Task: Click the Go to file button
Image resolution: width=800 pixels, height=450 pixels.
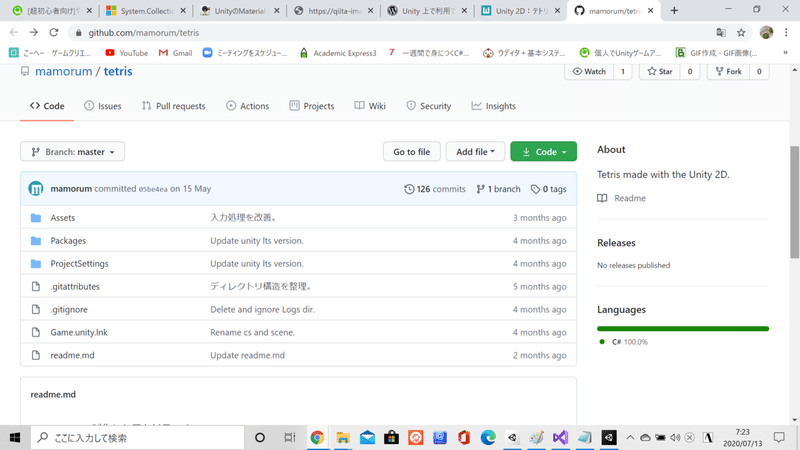Action: pyautogui.click(x=411, y=152)
